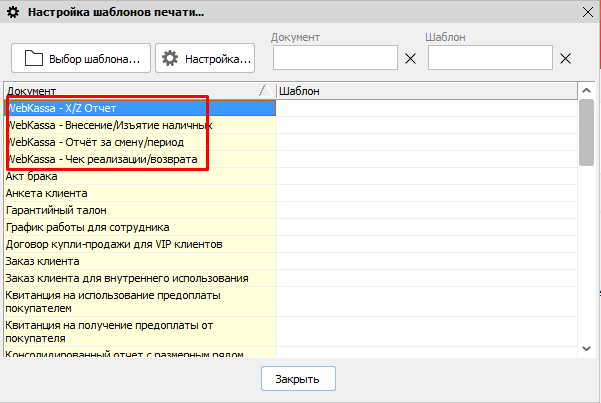Image resolution: width=601 pixels, height=403 pixels.
Task: Click the gear icon in title bar
Action: [x=13, y=12]
